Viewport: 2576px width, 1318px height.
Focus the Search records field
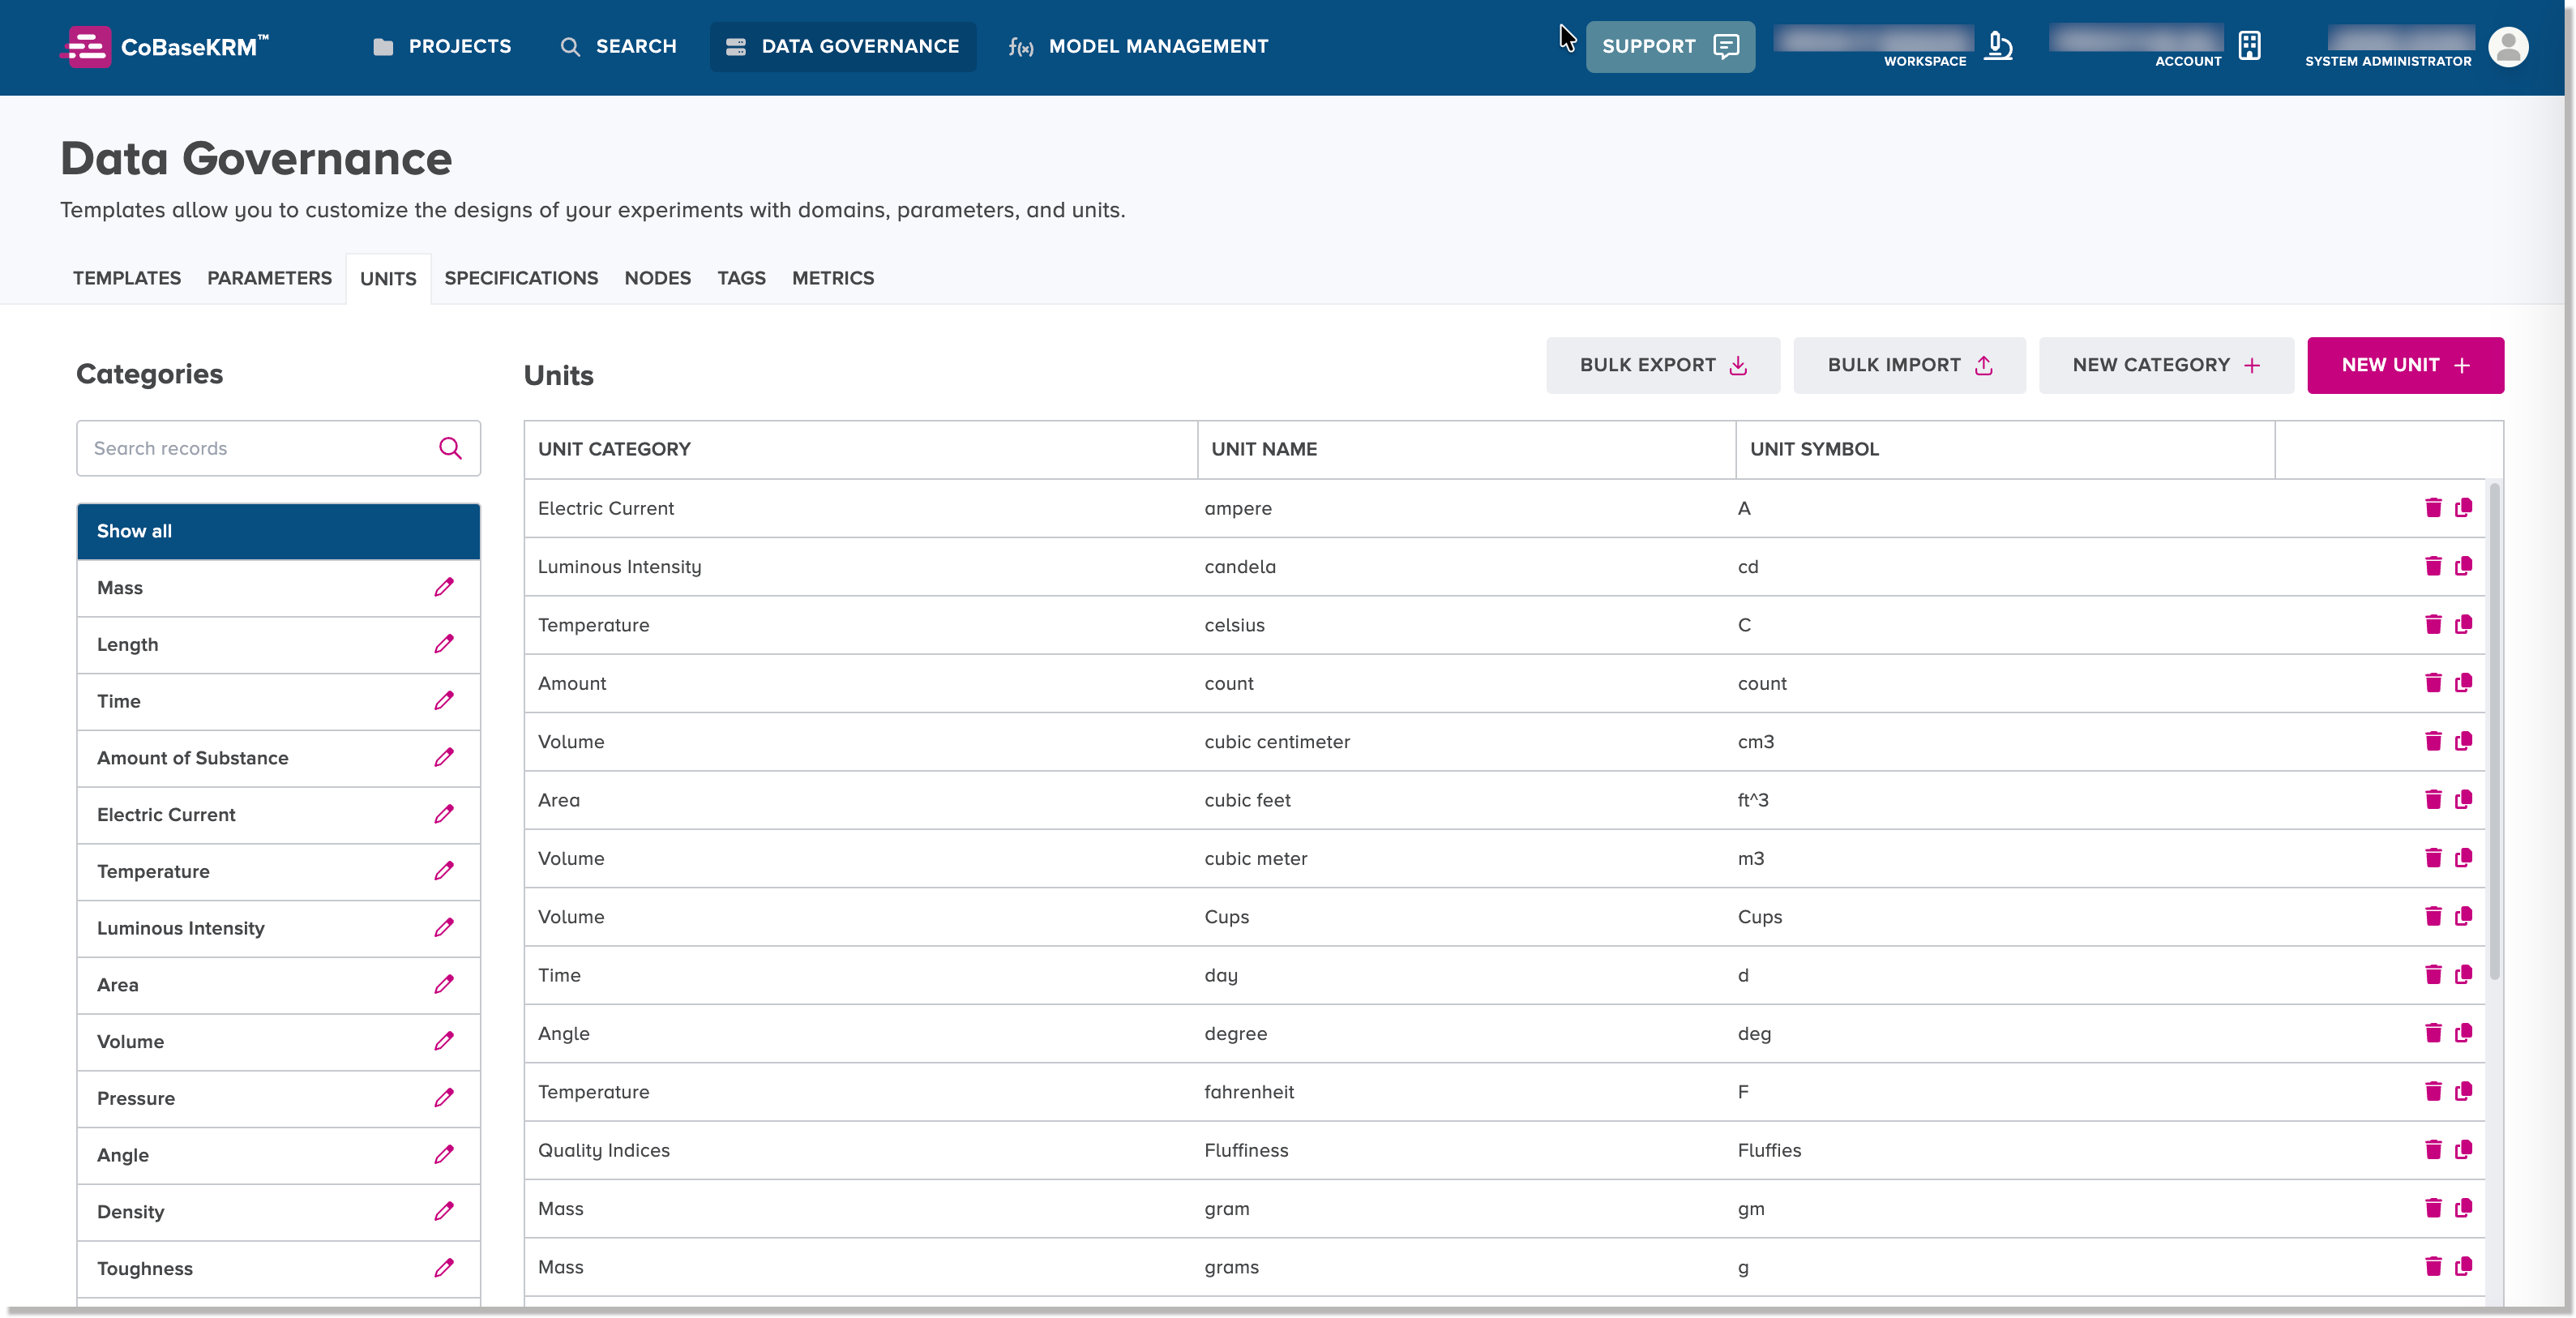click(278, 448)
